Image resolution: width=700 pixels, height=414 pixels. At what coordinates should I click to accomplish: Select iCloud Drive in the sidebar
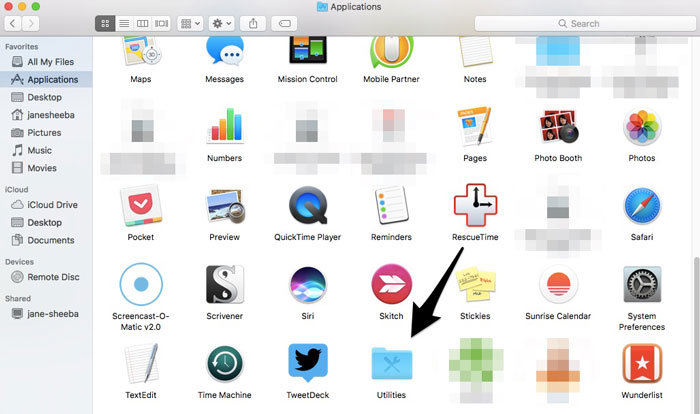[x=51, y=205]
